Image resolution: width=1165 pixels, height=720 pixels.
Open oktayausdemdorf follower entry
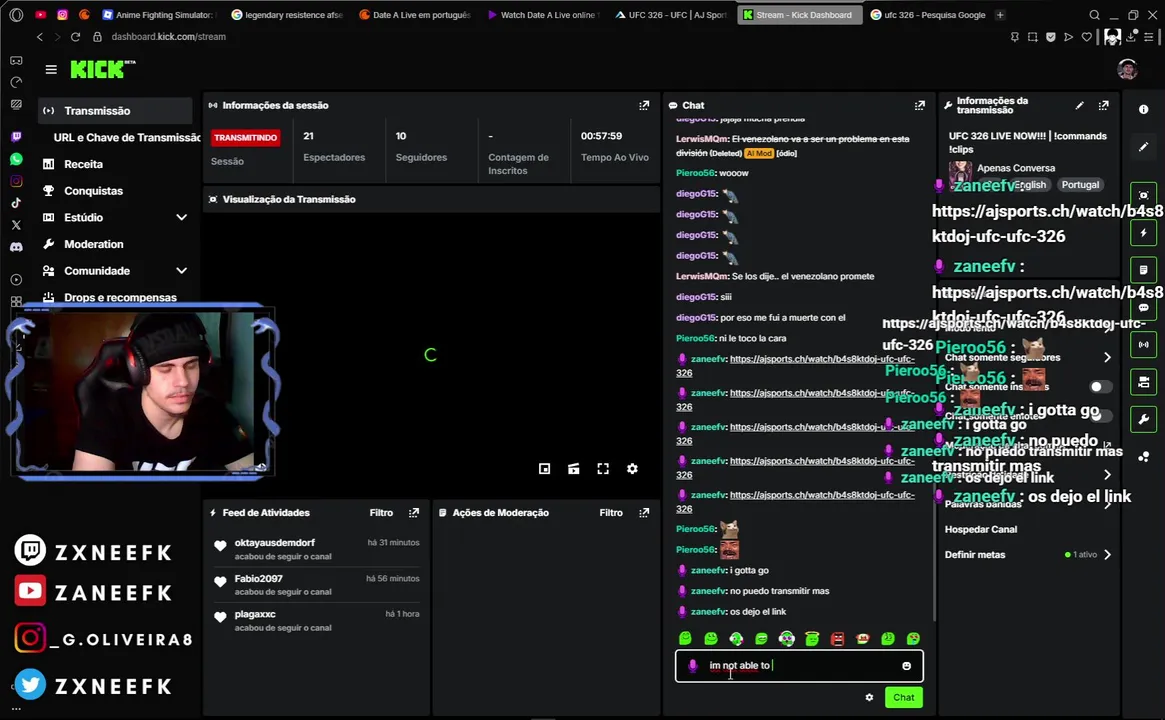(317, 549)
